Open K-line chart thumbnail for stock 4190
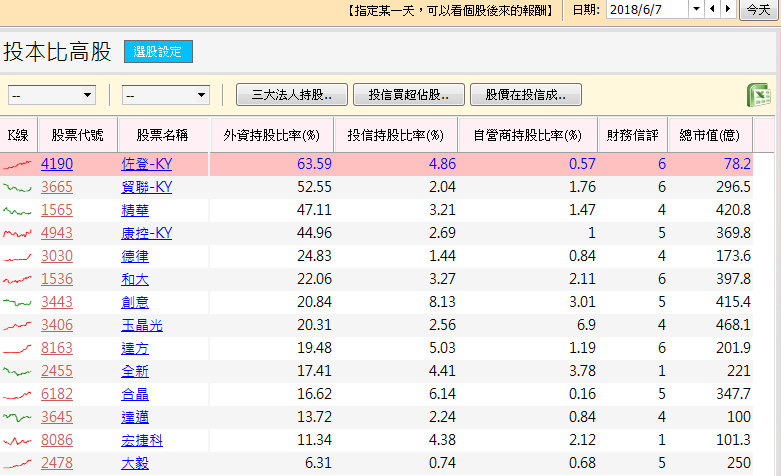781x476 pixels. (x=17, y=164)
